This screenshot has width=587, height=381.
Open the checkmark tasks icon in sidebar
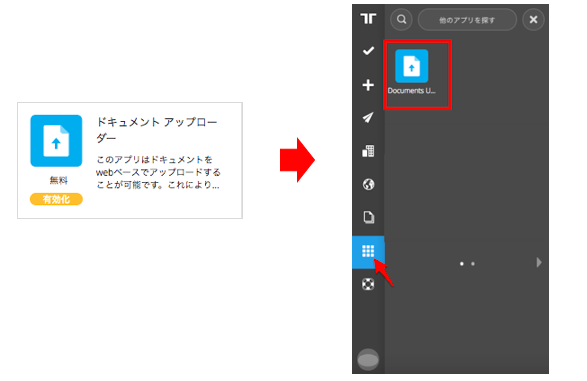tap(368, 51)
